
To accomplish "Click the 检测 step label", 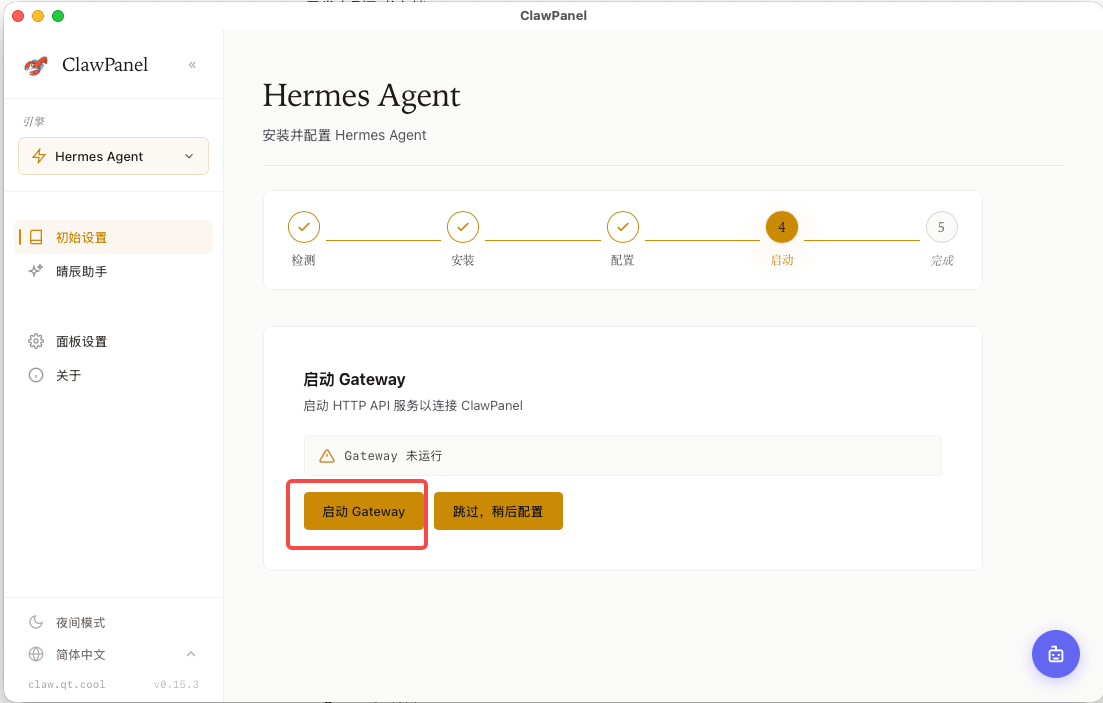I will click(x=304, y=260).
